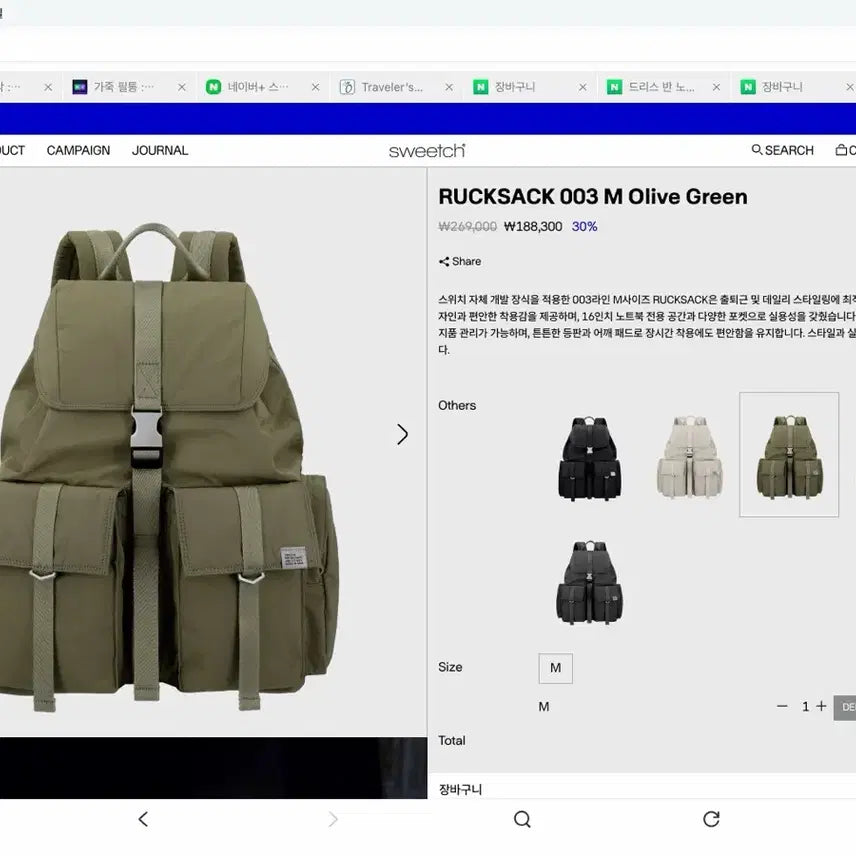Click the Naver favicon on 드리스 반 tab
Image resolution: width=856 pixels, height=856 pixels.
click(x=614, y=87)
